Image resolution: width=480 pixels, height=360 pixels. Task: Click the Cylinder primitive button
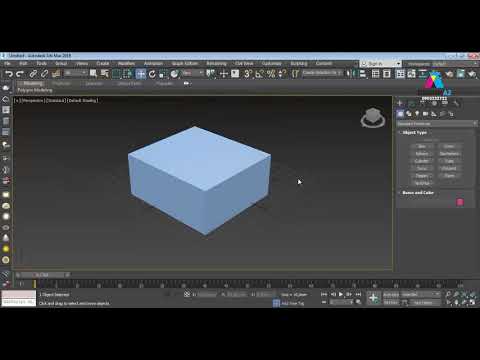pos(422,161)
